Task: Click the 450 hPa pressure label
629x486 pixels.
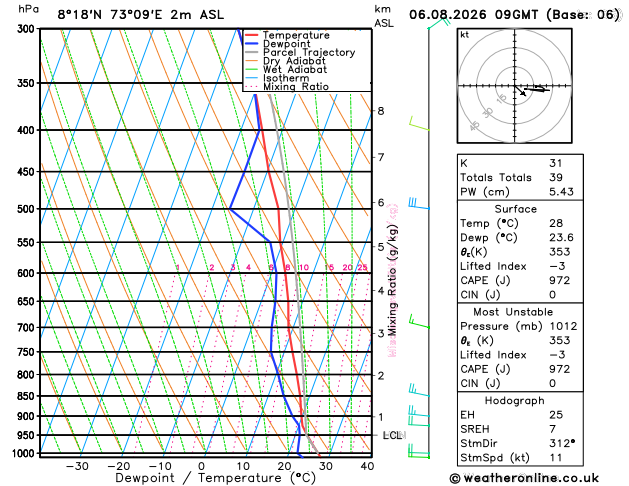Action: click(x=28, y=172)
